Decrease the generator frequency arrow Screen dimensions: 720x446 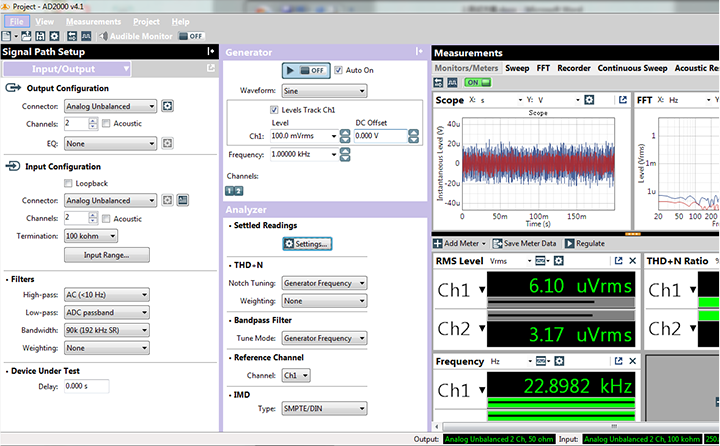(345, 158)
